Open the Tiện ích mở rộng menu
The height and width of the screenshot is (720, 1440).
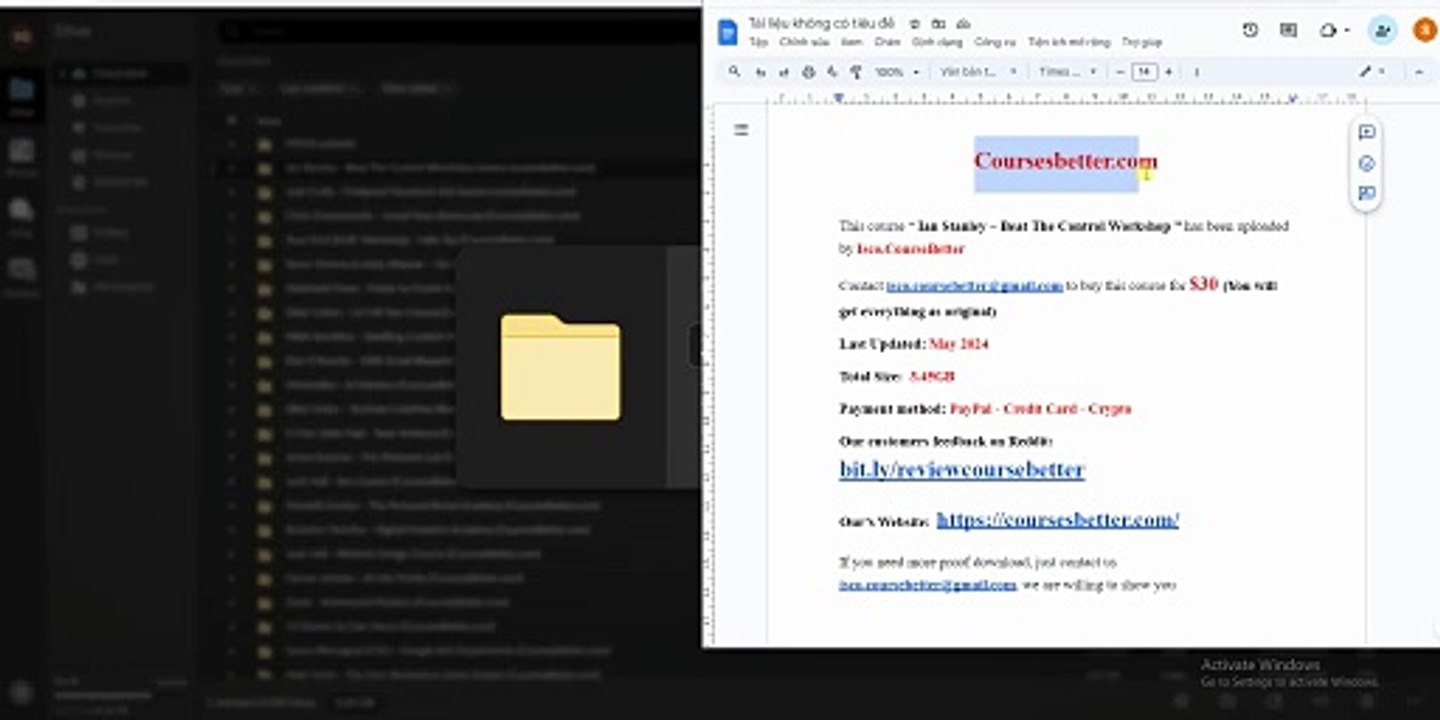click(x=1068, y=43)
